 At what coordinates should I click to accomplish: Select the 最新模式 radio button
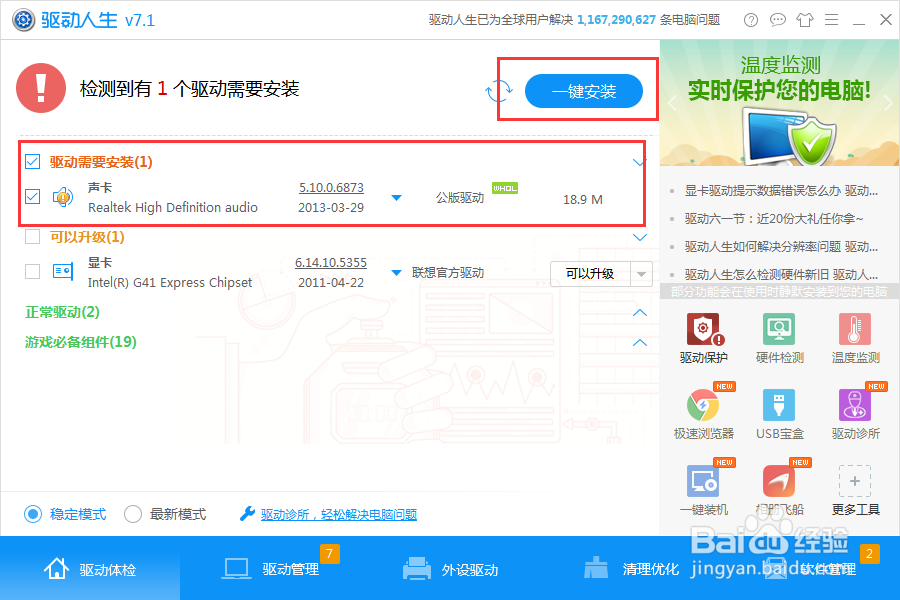point(132,513)
